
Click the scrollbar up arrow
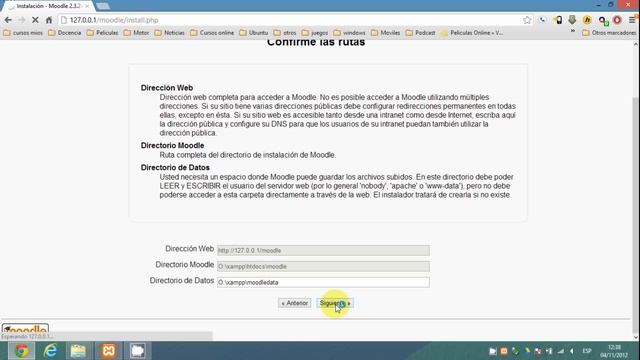(x=636, y=43)
